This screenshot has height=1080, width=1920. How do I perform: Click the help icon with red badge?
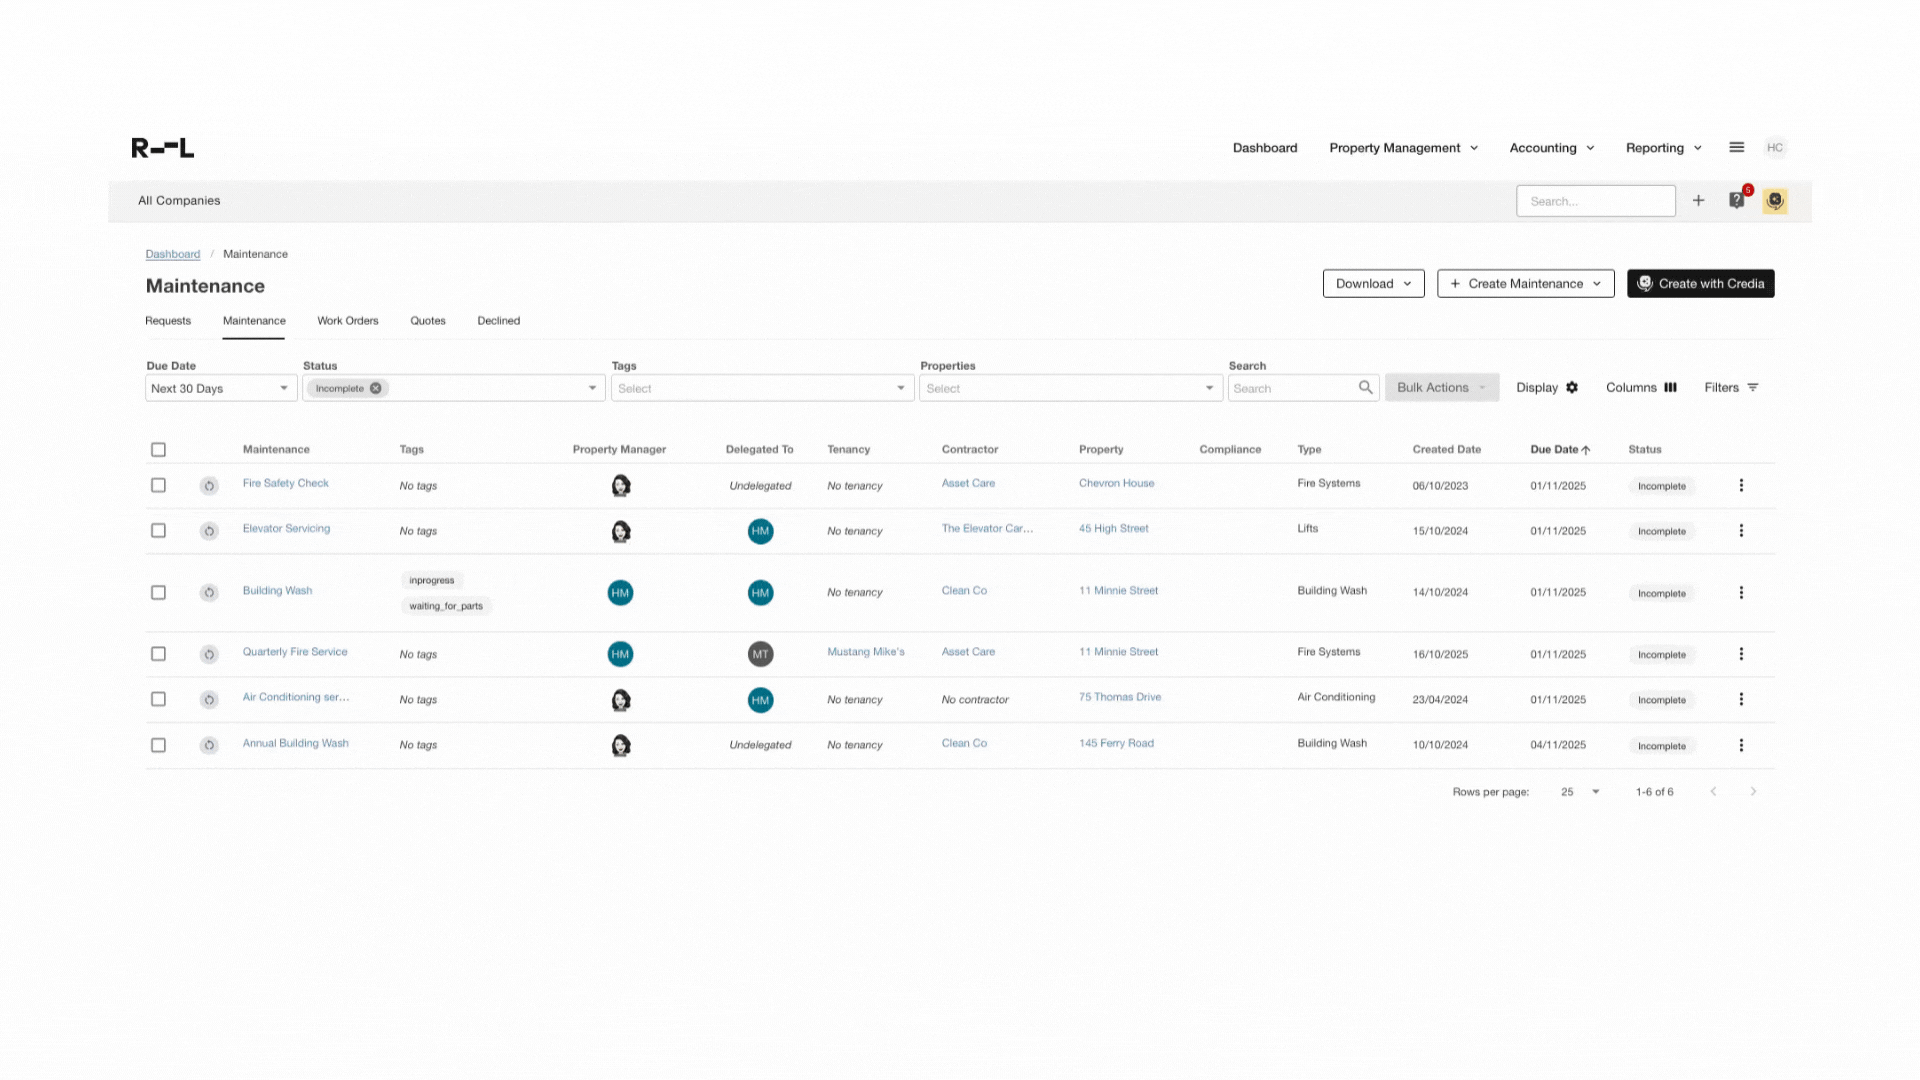click(1737, 201)
